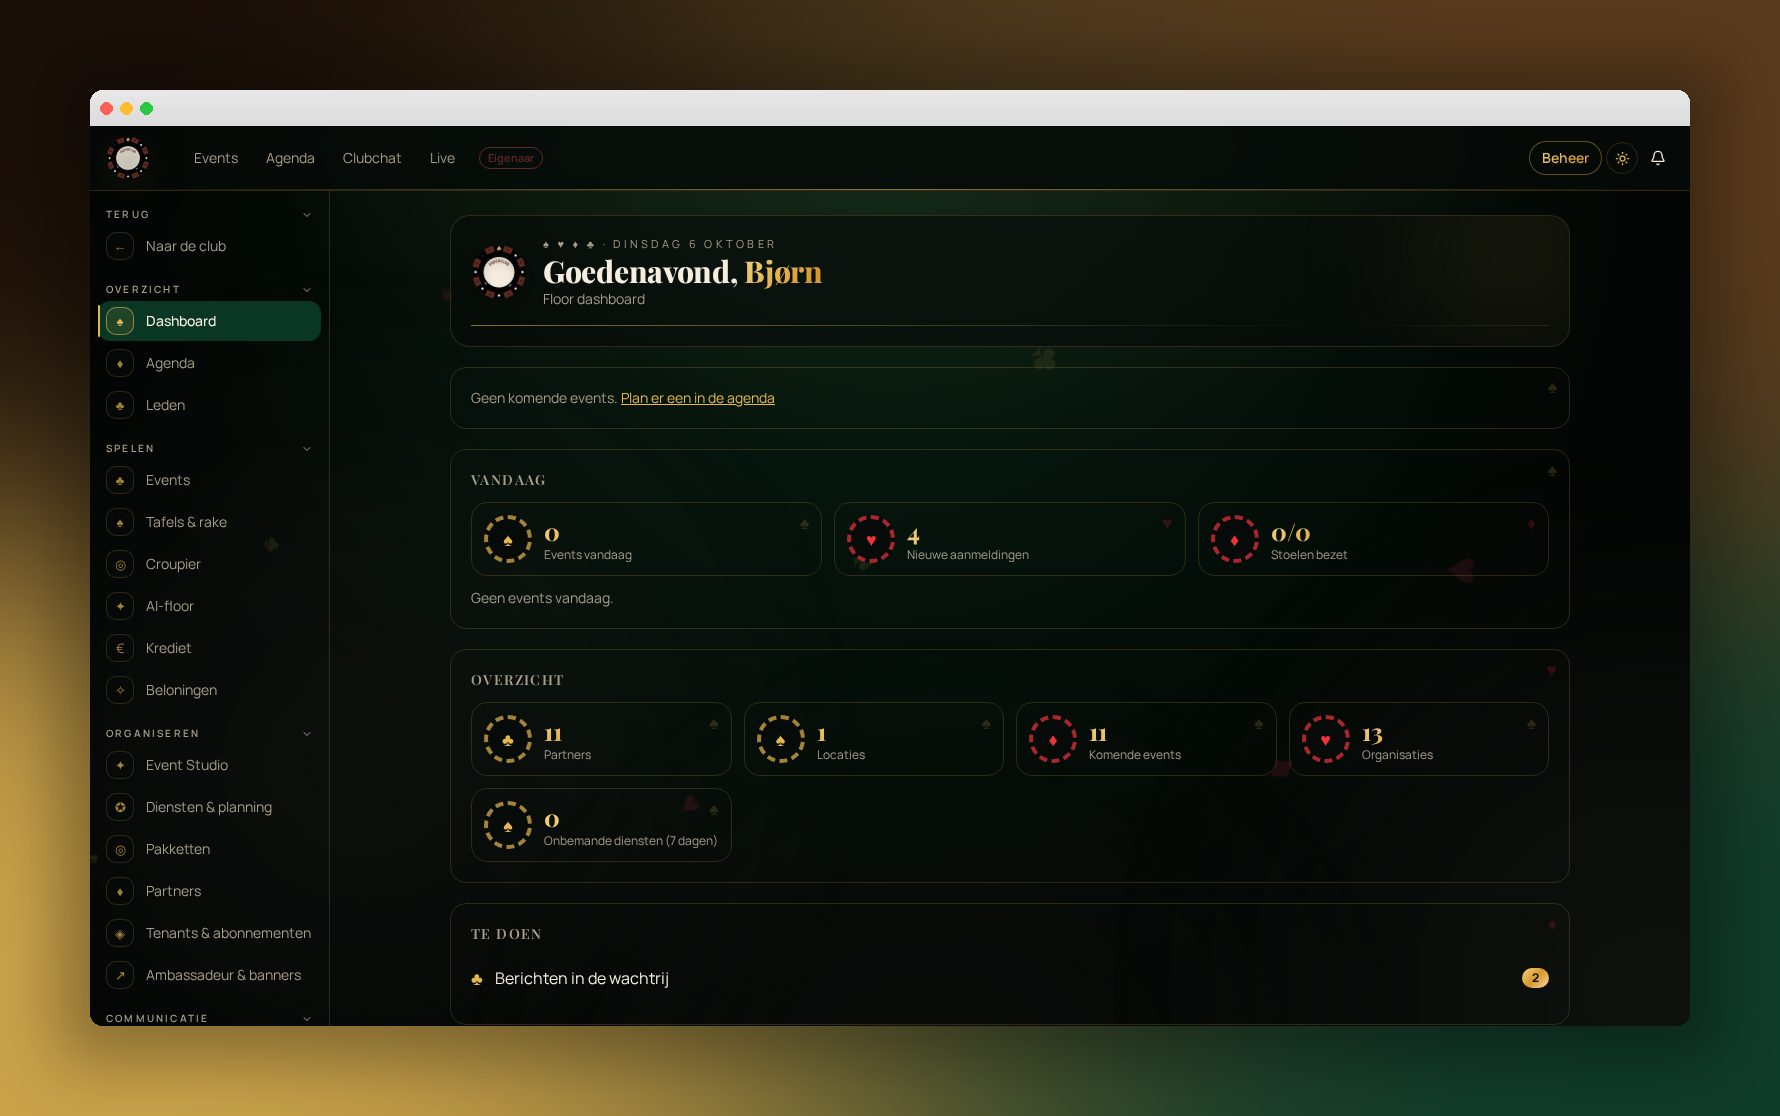Collapse the Spelen sidebar section
Viewport: 1780px width, 1116px height.
[x=307, y=449]
